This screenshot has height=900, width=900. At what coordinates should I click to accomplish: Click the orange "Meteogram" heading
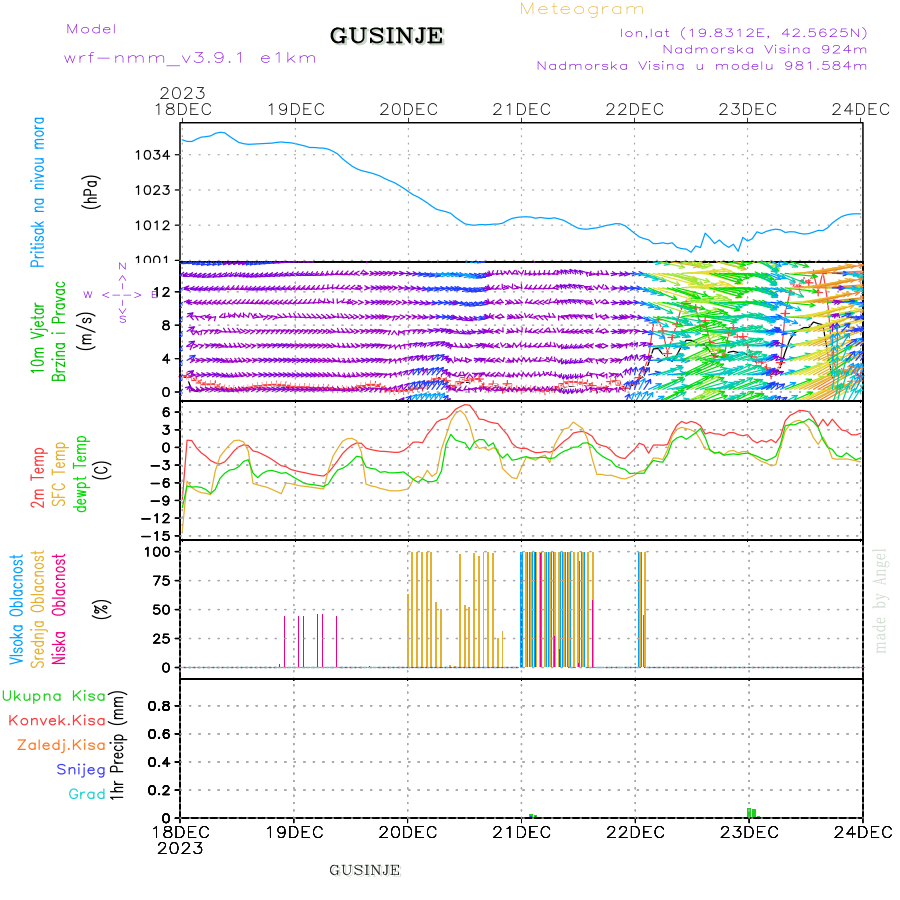click(x=582, y=9)
